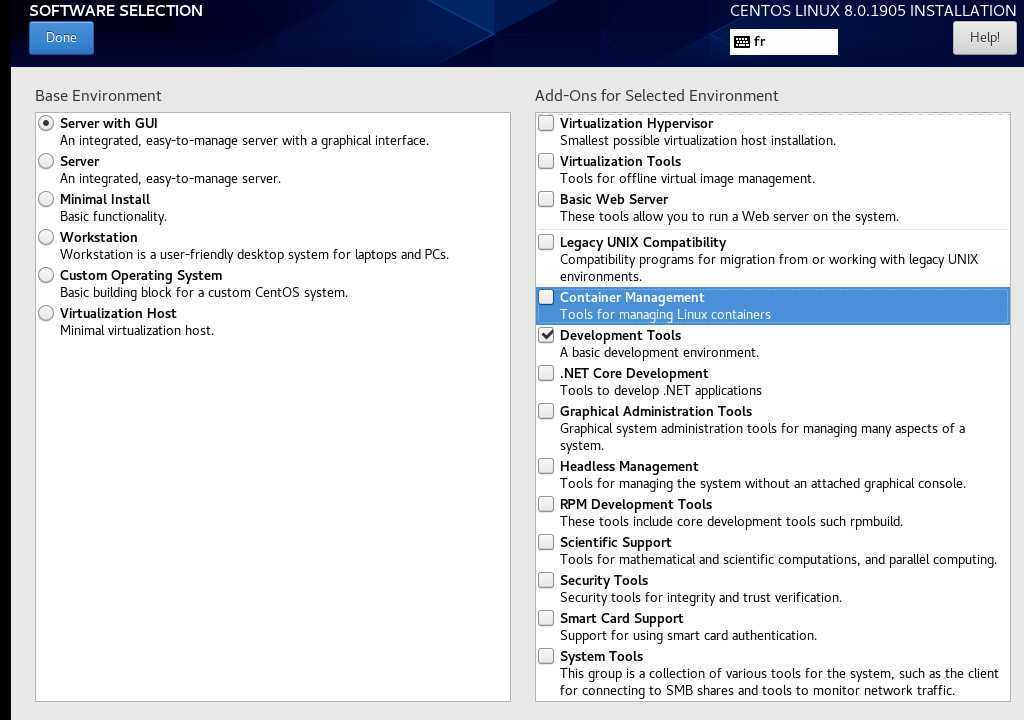
Task: Enable the .NET Core Development add-on
Action: (546, 373)
